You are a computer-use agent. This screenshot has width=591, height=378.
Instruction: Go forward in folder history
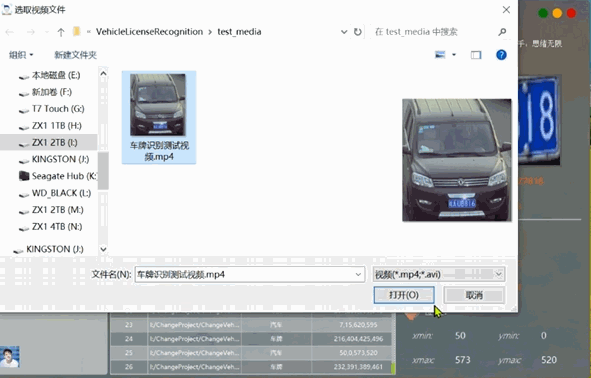pyautogui.click(x=31, y=32)
